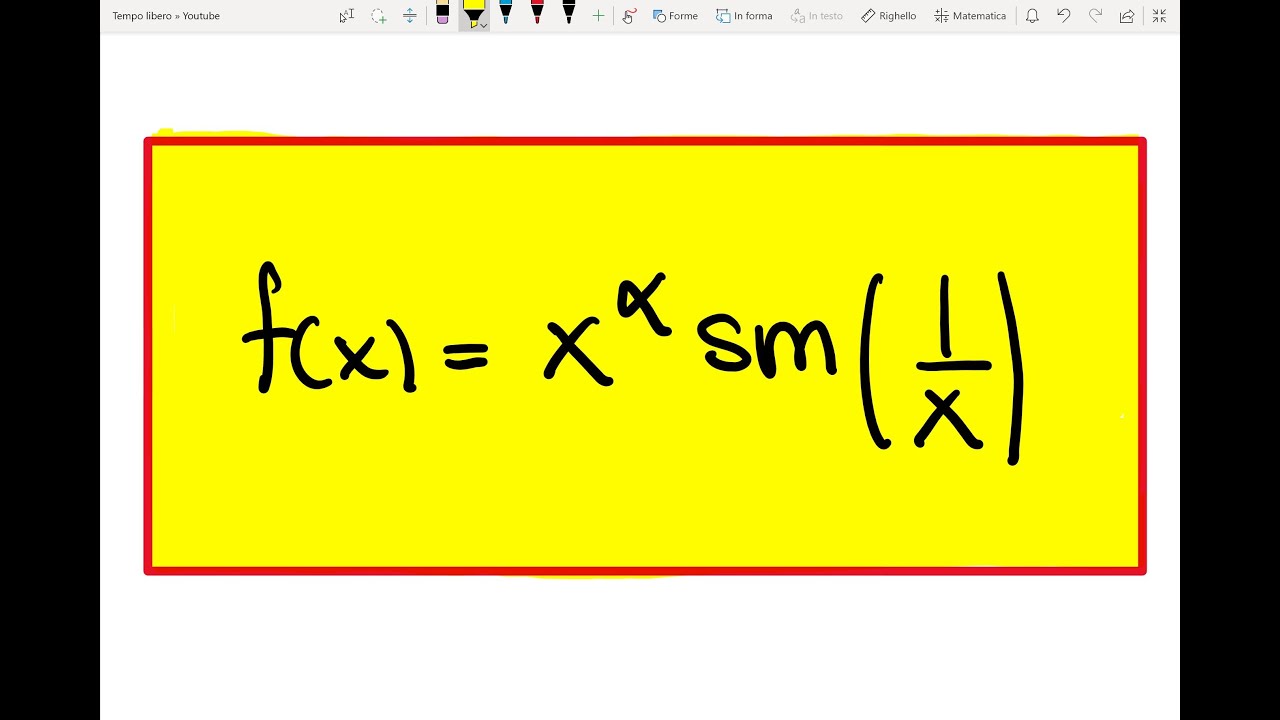Viewport: 1280px width, 720px height.
Task: Redo the last action
Action: coord(1095,16)
